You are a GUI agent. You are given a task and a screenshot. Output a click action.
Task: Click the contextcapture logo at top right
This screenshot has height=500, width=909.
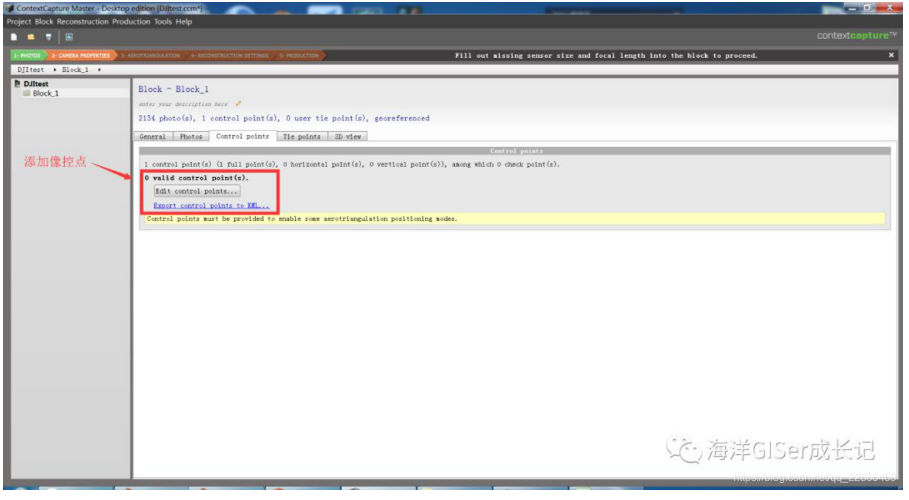pos(856,35)
